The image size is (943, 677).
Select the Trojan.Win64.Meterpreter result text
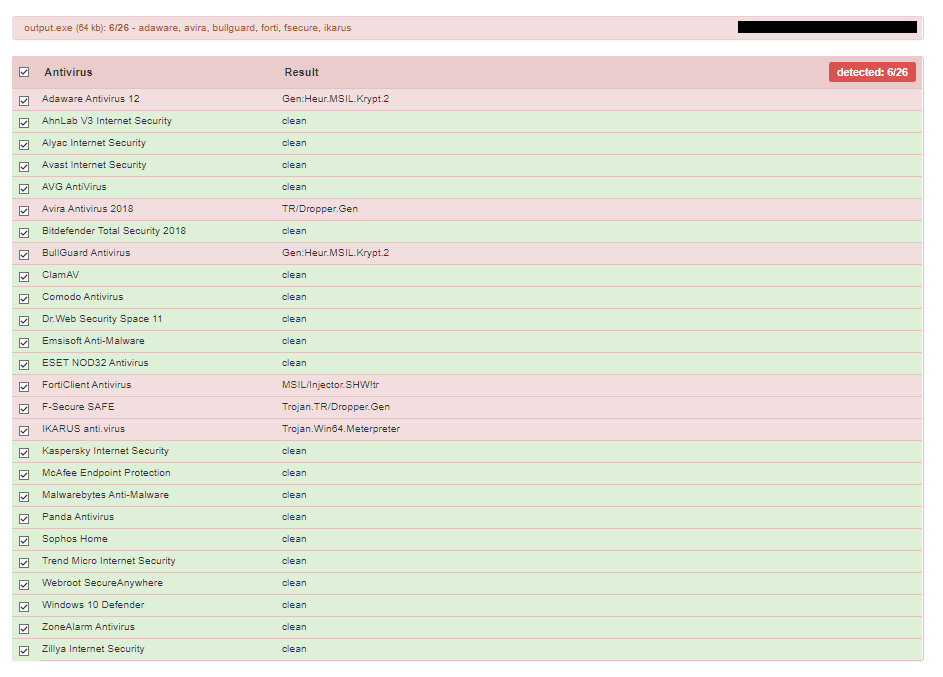pyautogui.click(x=341, y=429)
